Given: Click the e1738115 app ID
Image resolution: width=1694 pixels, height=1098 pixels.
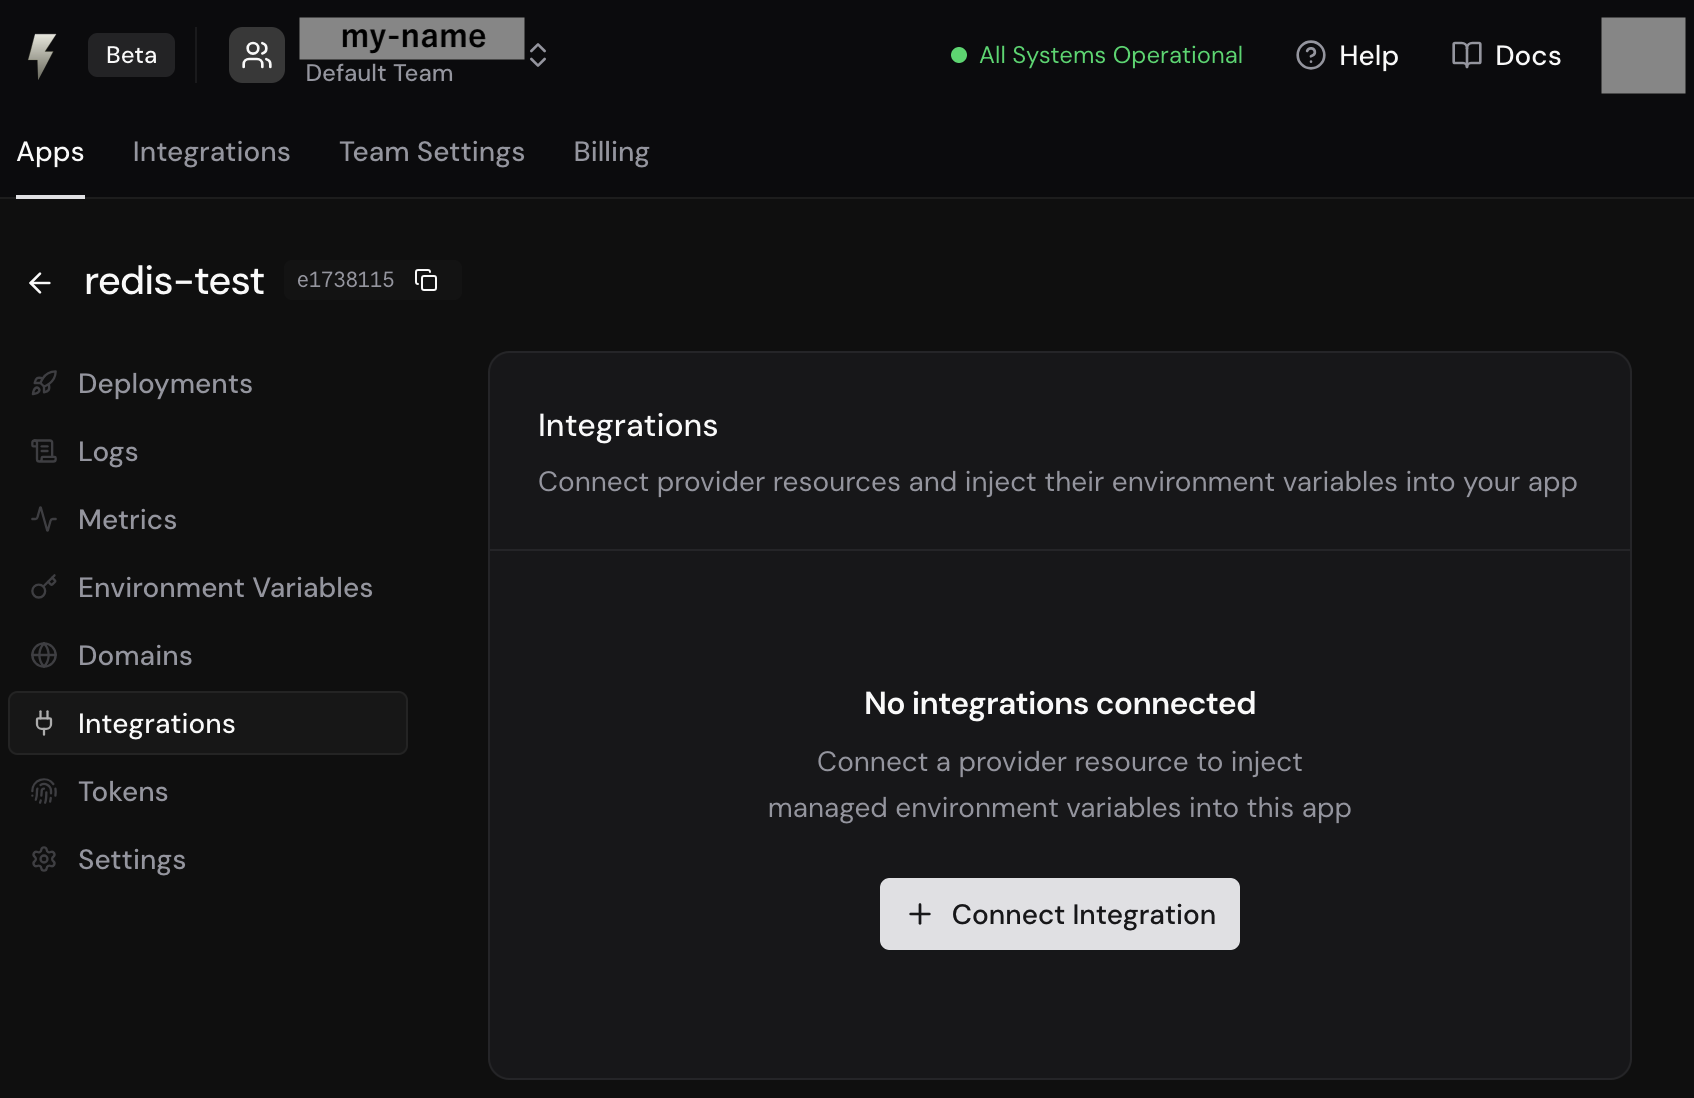Looking at the screenshot, I should point(345,280).
